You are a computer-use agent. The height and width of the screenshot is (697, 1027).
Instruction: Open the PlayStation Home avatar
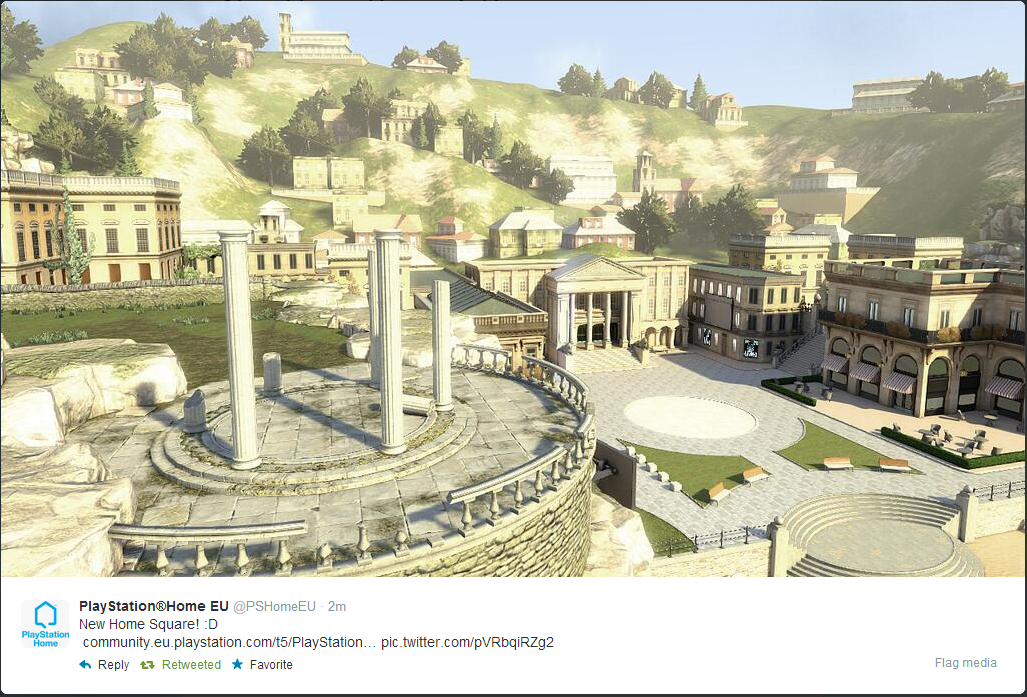click(x=45, y=624)
